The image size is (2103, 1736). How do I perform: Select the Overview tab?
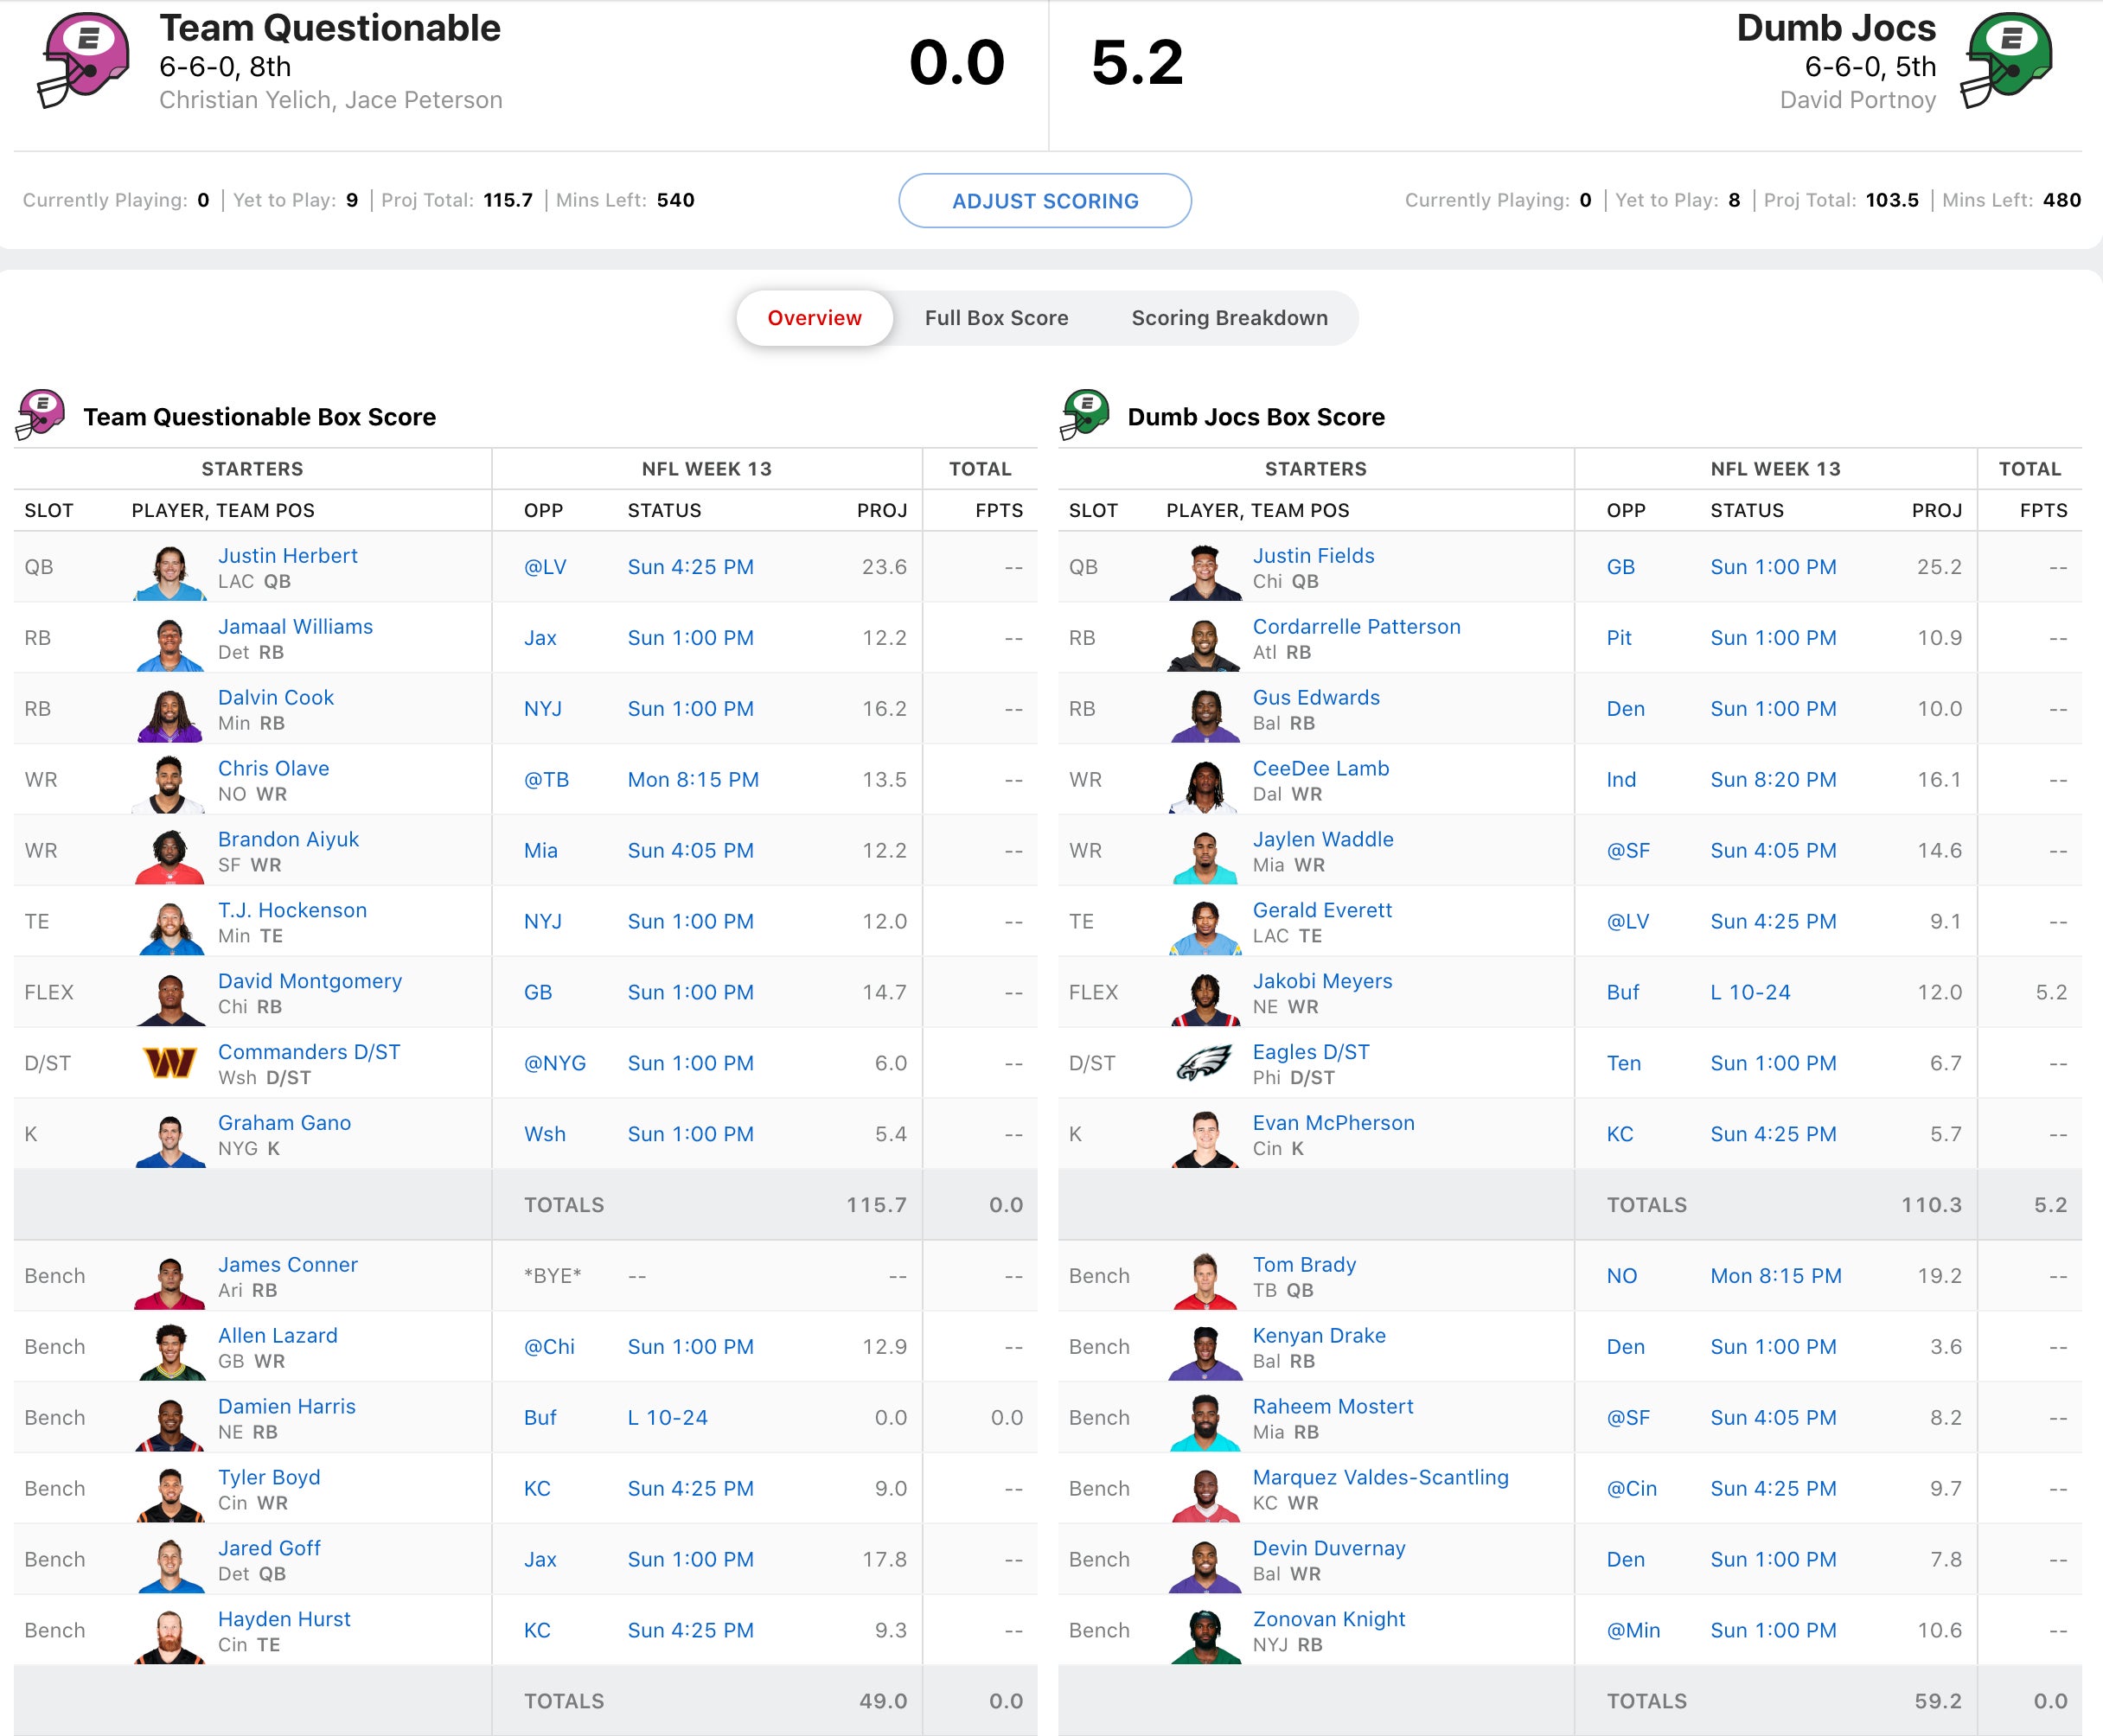coord(814,318)
